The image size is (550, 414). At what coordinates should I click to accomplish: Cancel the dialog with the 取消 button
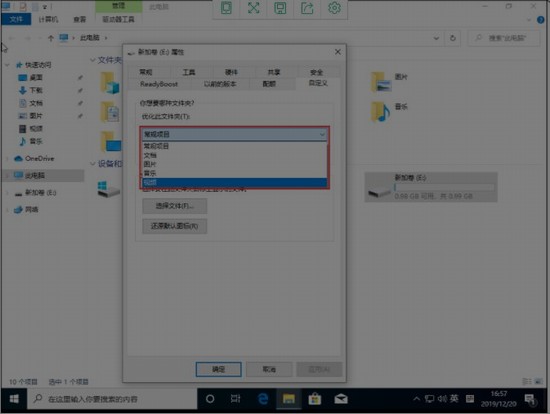pyautogui.click(x=269, y=369)
